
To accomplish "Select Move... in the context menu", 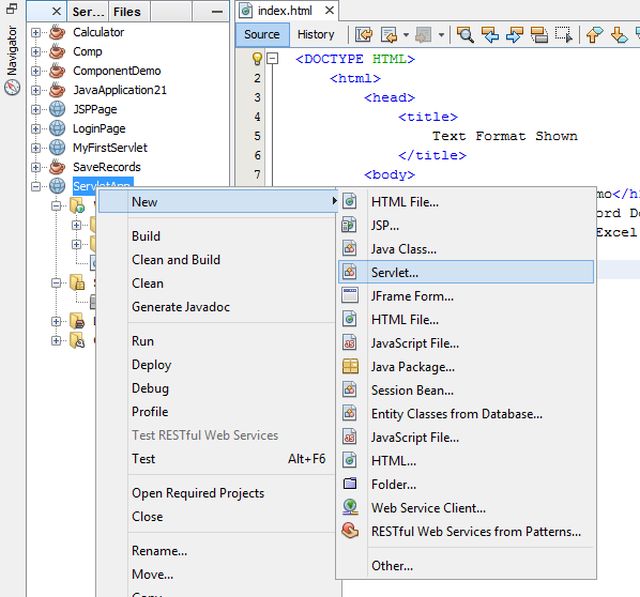I will (x=153, y=575).
